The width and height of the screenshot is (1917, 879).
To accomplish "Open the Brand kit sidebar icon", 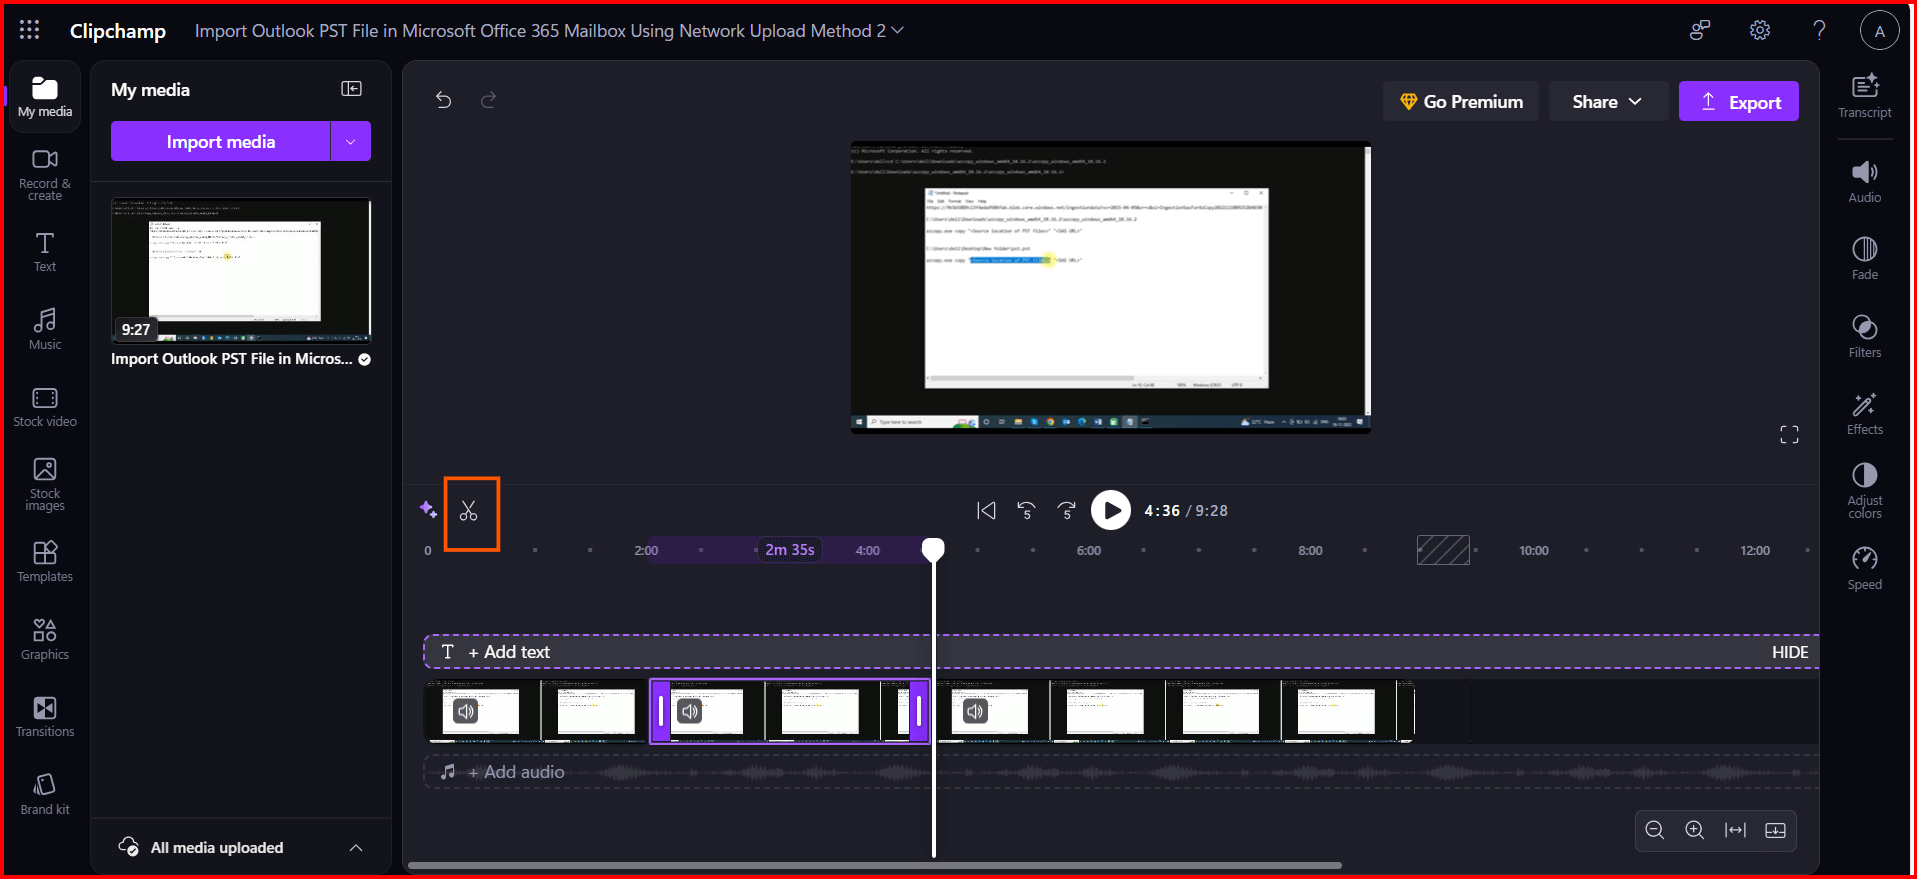I will (45, 794).
